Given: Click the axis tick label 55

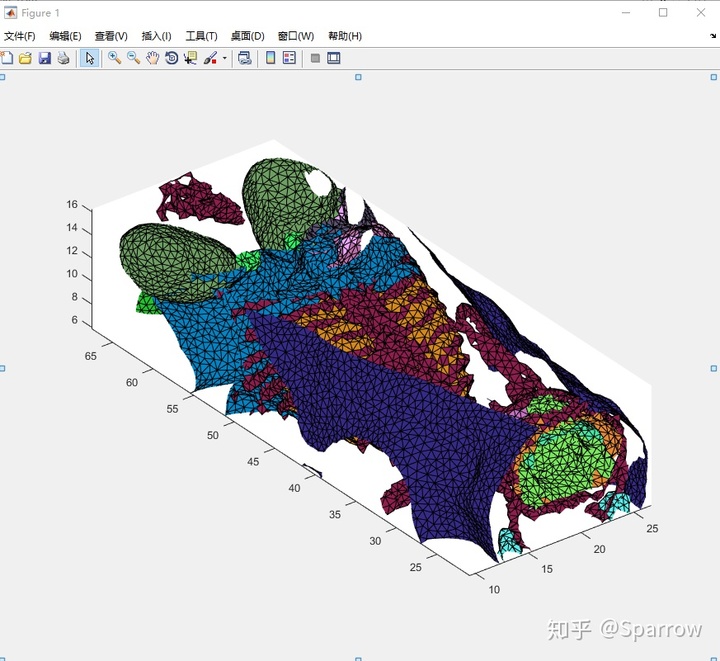Looking at the screenshot, I should (172, 409).
